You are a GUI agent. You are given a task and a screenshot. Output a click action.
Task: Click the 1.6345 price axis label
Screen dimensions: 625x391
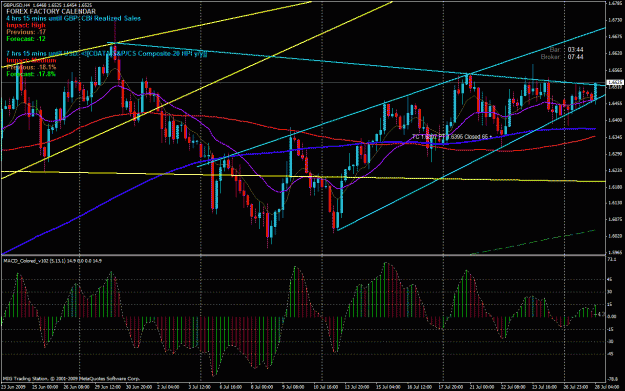tap(616, 137)
